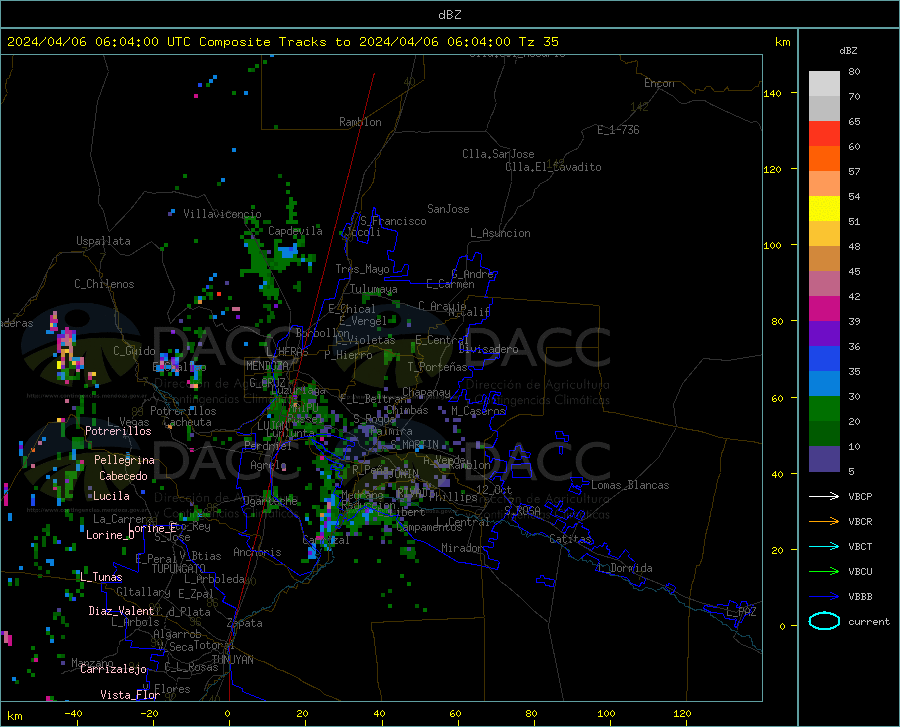Click the Lomas_Blancas map label
The width and height of the screenshot is (900, 727).
coord(630,485)
